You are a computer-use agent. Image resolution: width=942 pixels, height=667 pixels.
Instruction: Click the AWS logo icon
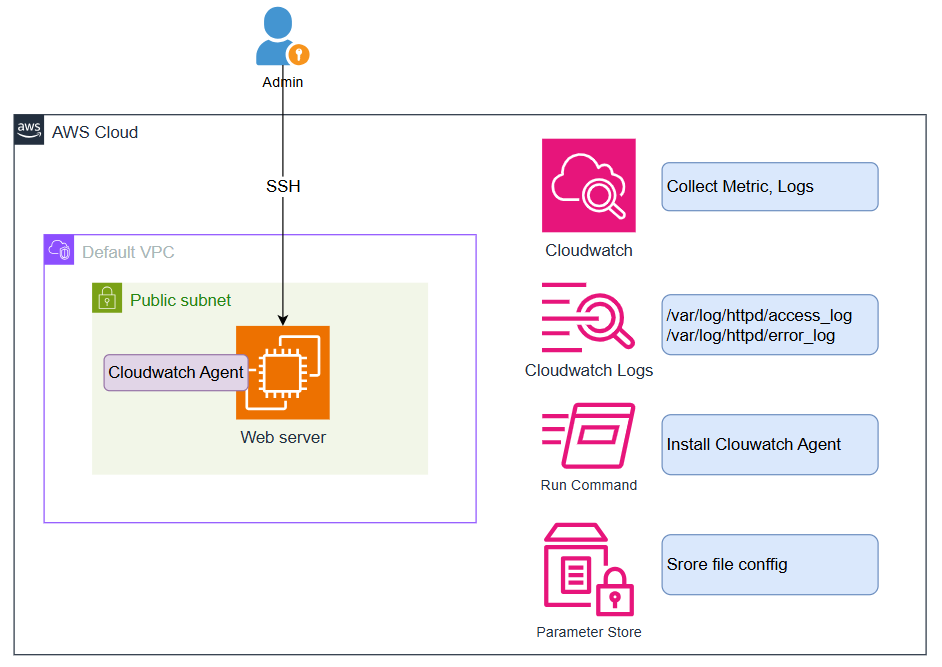(x=29, y=130)
